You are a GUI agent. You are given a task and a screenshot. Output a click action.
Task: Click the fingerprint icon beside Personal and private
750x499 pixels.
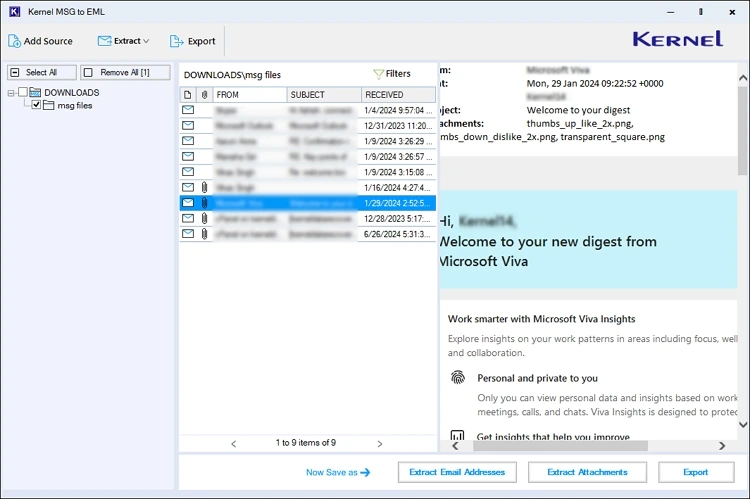[457, 378]
